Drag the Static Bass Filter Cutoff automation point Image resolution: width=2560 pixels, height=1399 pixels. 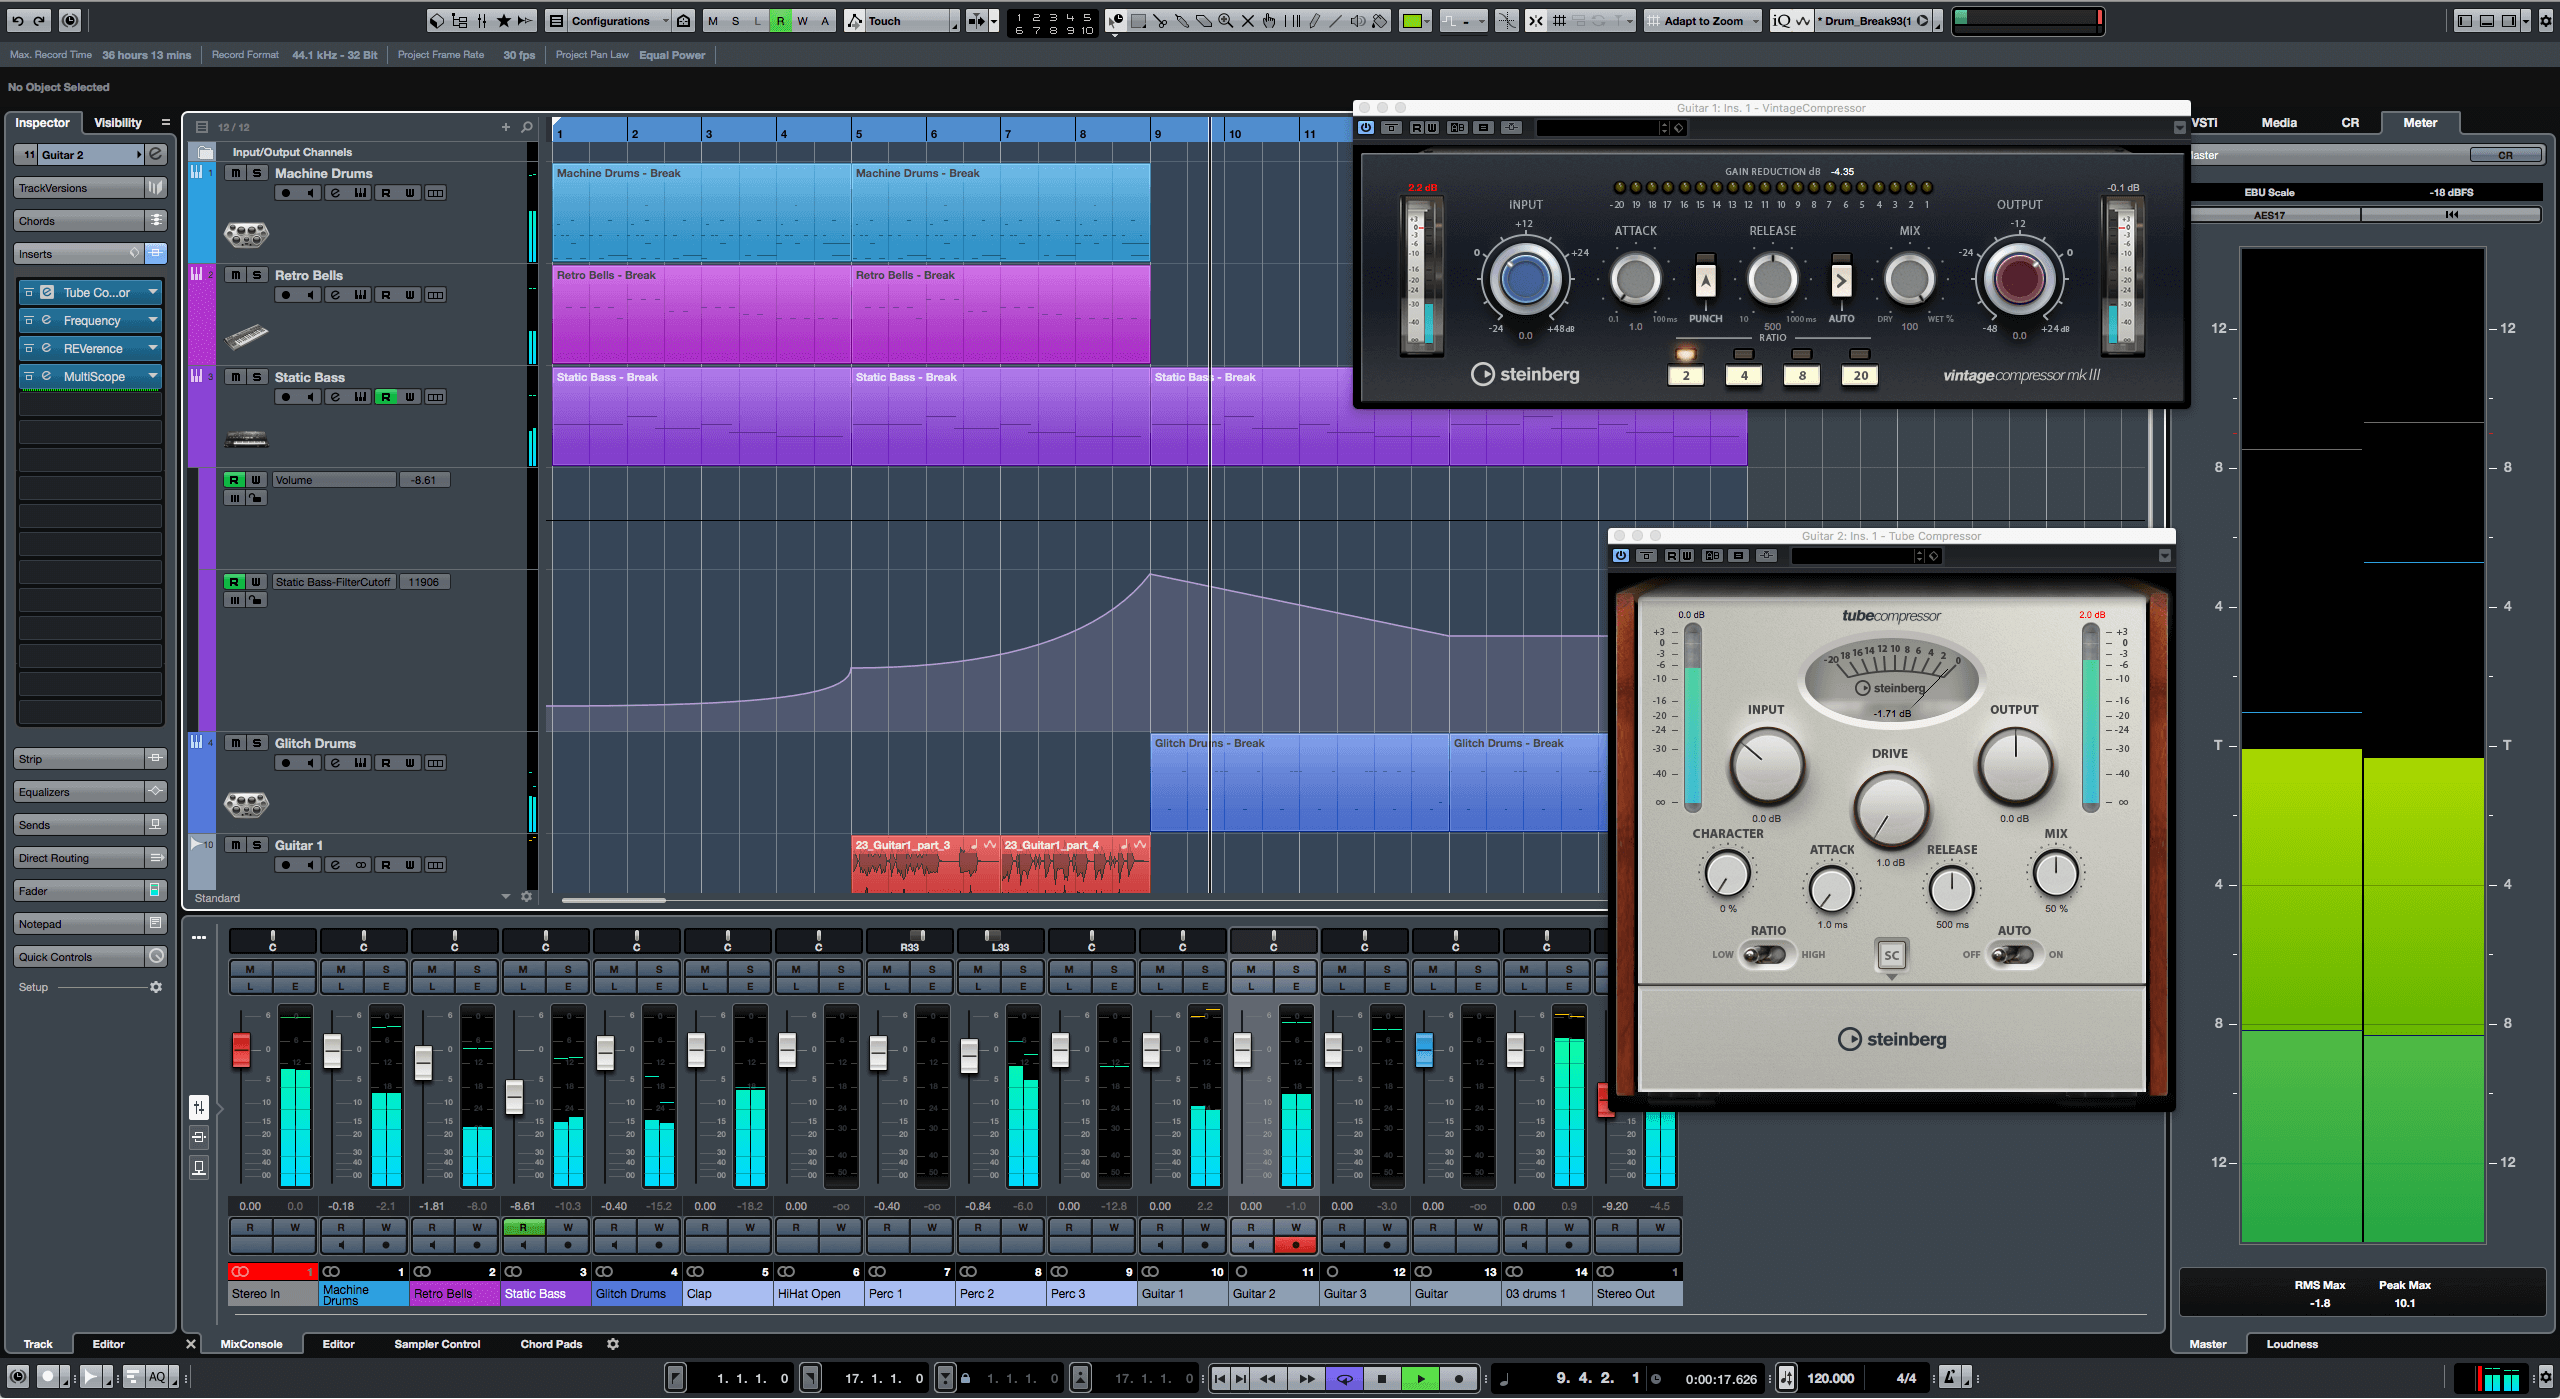tap(1147, 575)
